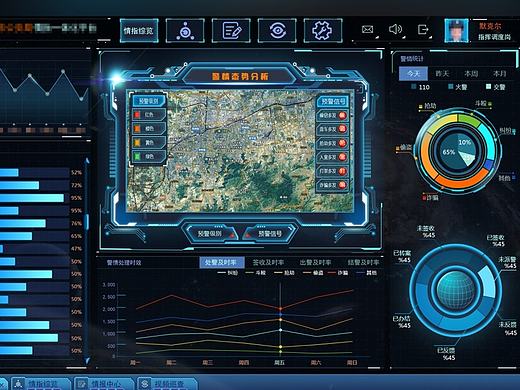This screenshot has height=390, width=520.
Task: Click the 诈骗多发 warning signal item
Action: tap(332, 185)
